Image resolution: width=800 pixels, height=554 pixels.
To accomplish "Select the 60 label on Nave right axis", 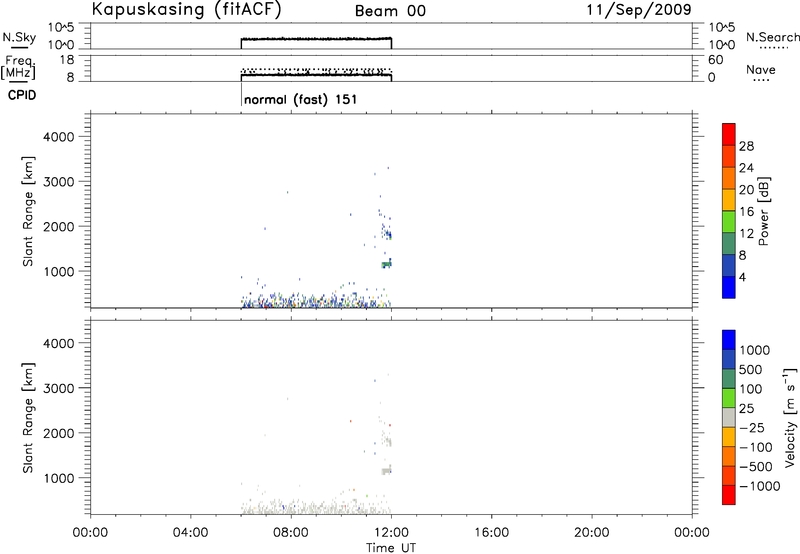I will point(716,60).
